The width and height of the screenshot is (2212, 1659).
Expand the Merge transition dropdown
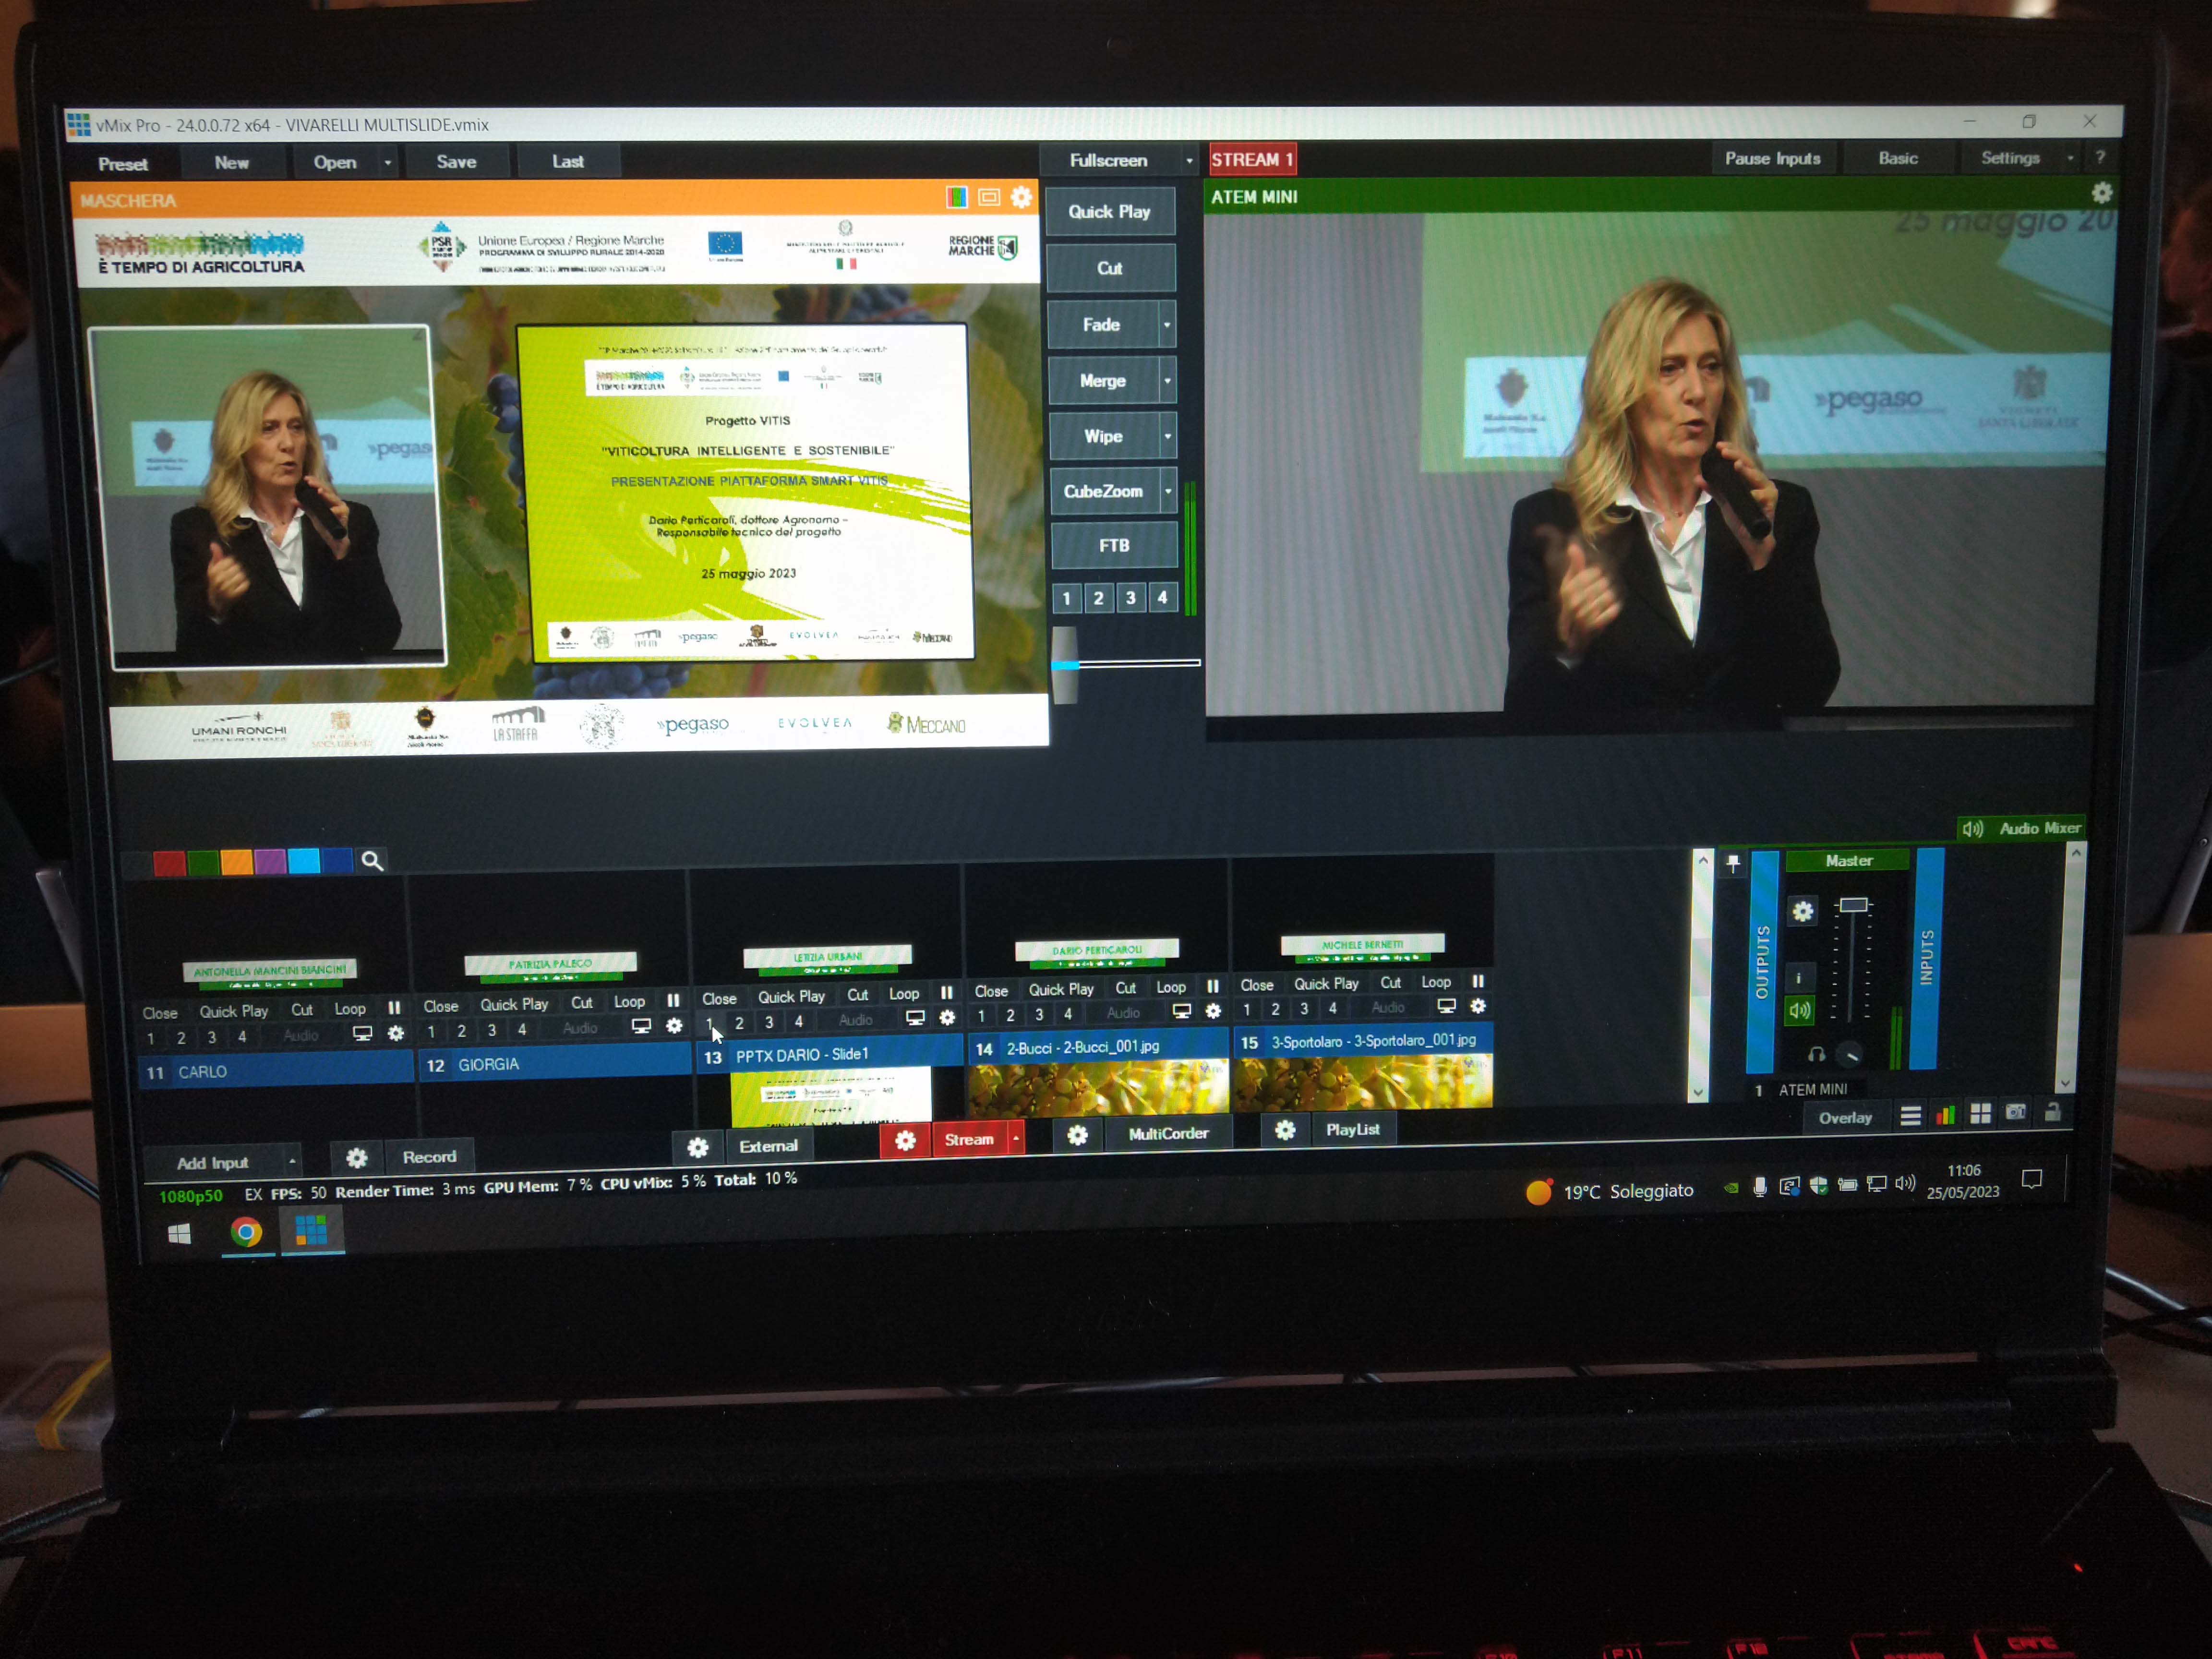click(1167, 380)
